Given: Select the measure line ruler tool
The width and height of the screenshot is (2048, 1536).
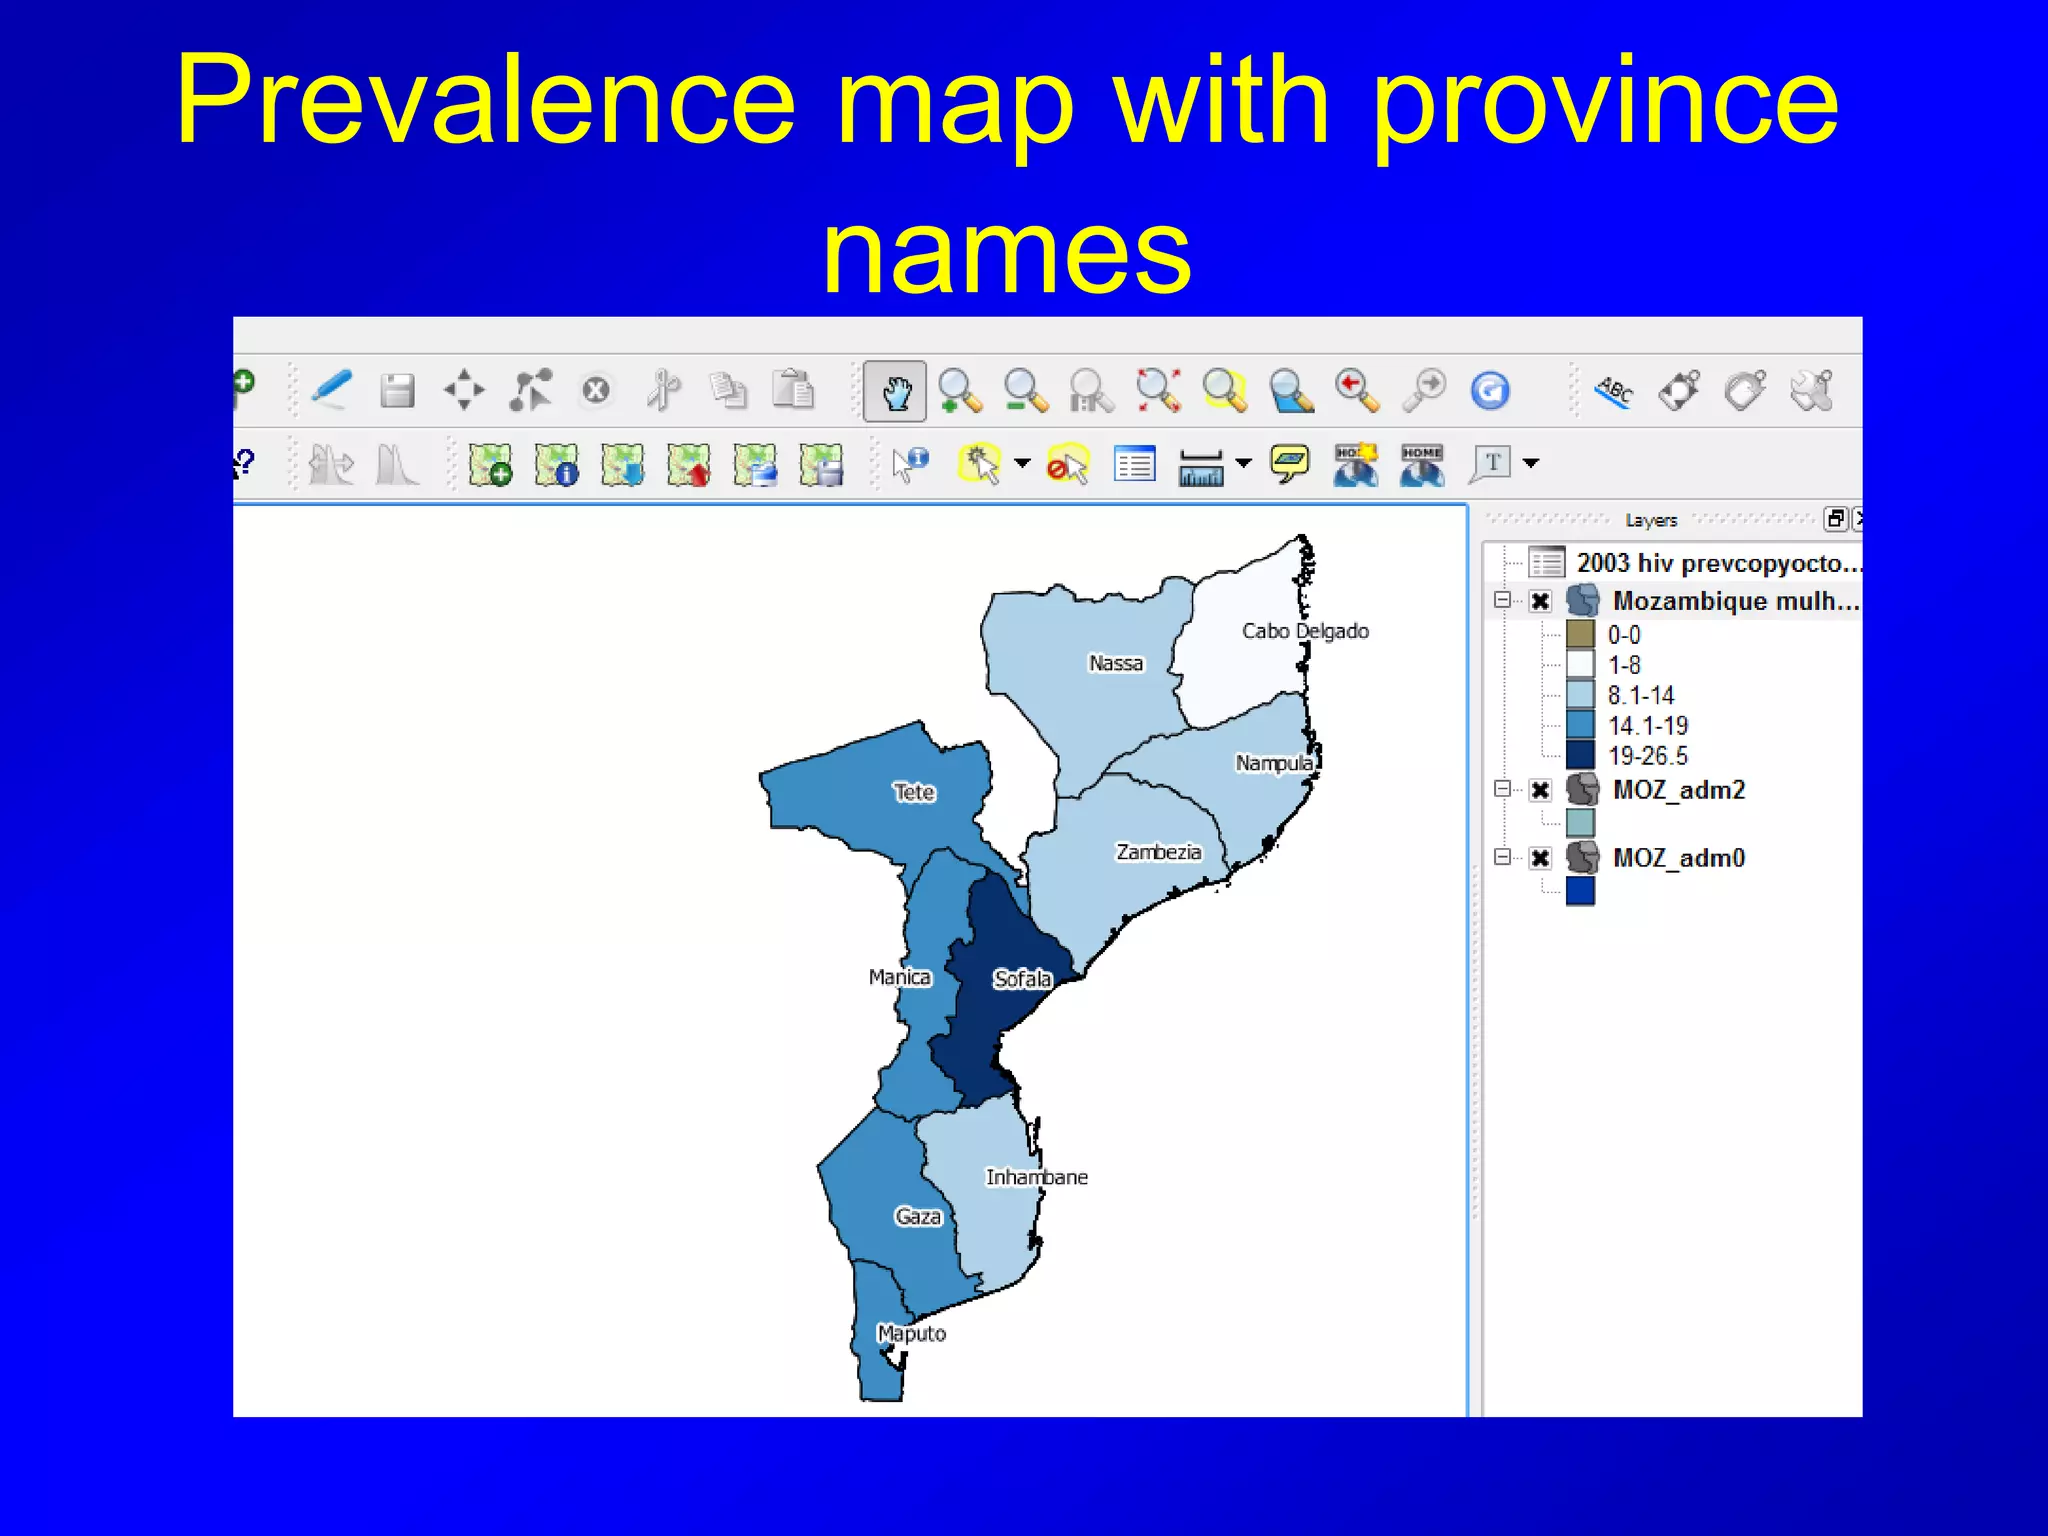Looking at the screenshot, I should pyautogui.click(x=1201, y=466).
